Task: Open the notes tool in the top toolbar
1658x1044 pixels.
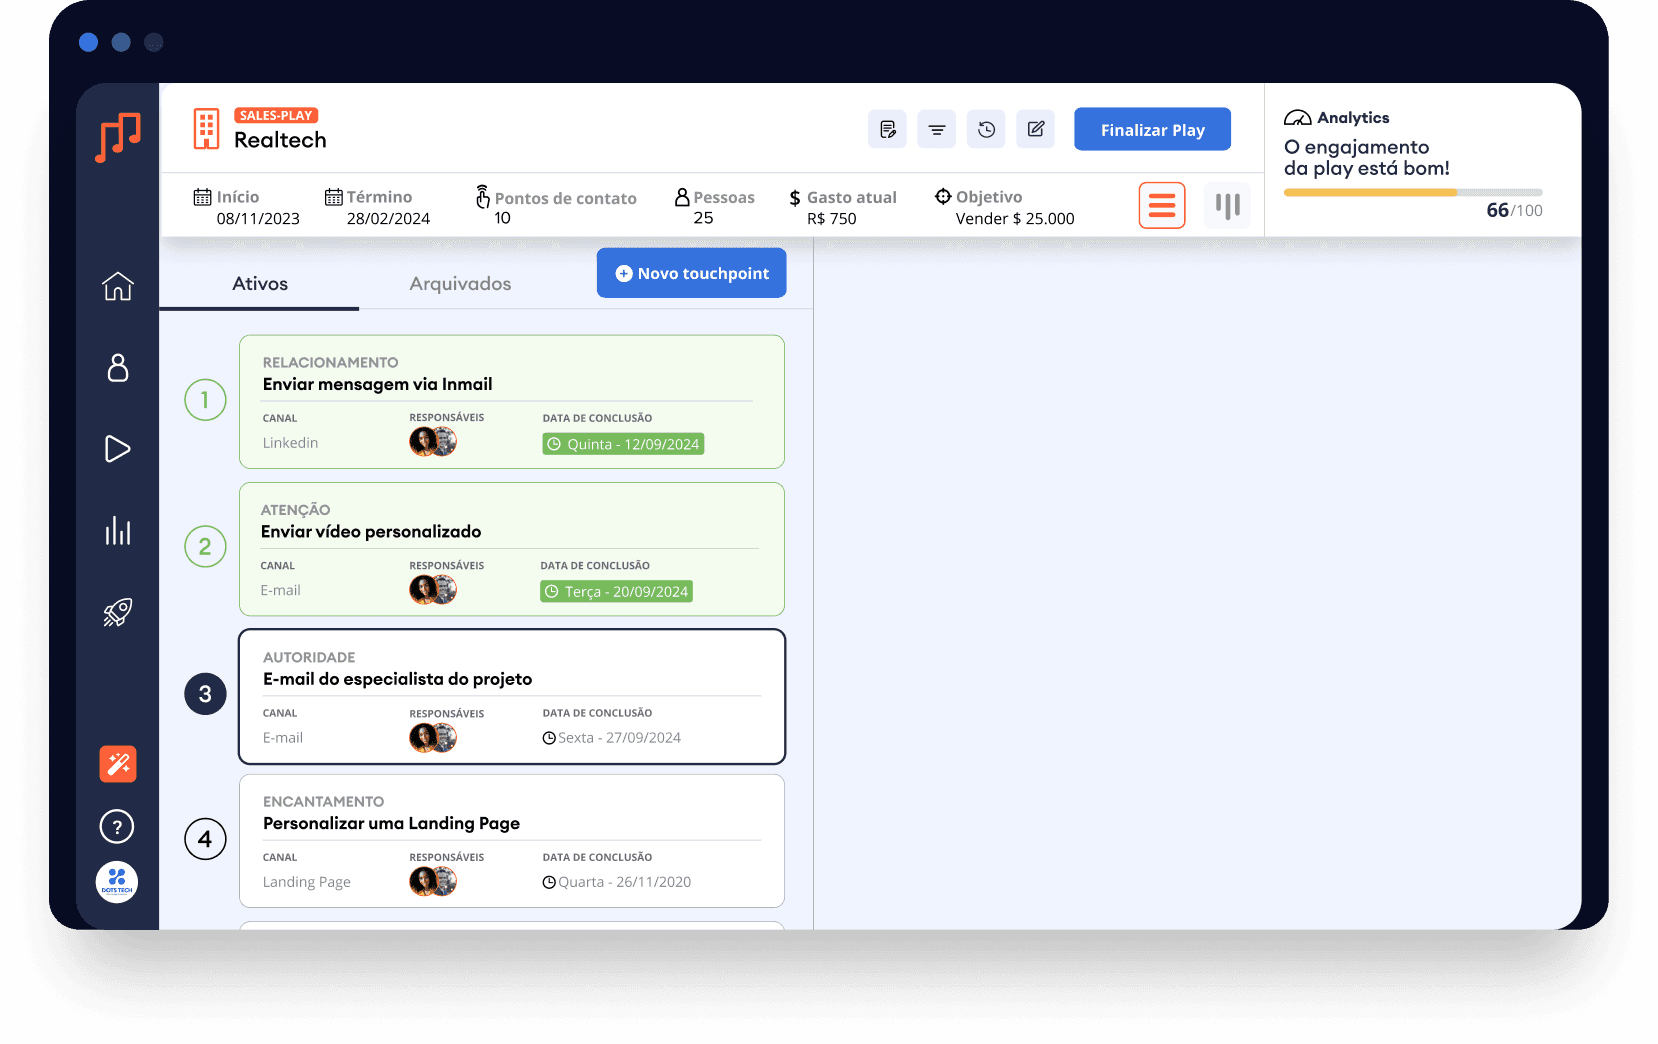Action: coord(887,129)
